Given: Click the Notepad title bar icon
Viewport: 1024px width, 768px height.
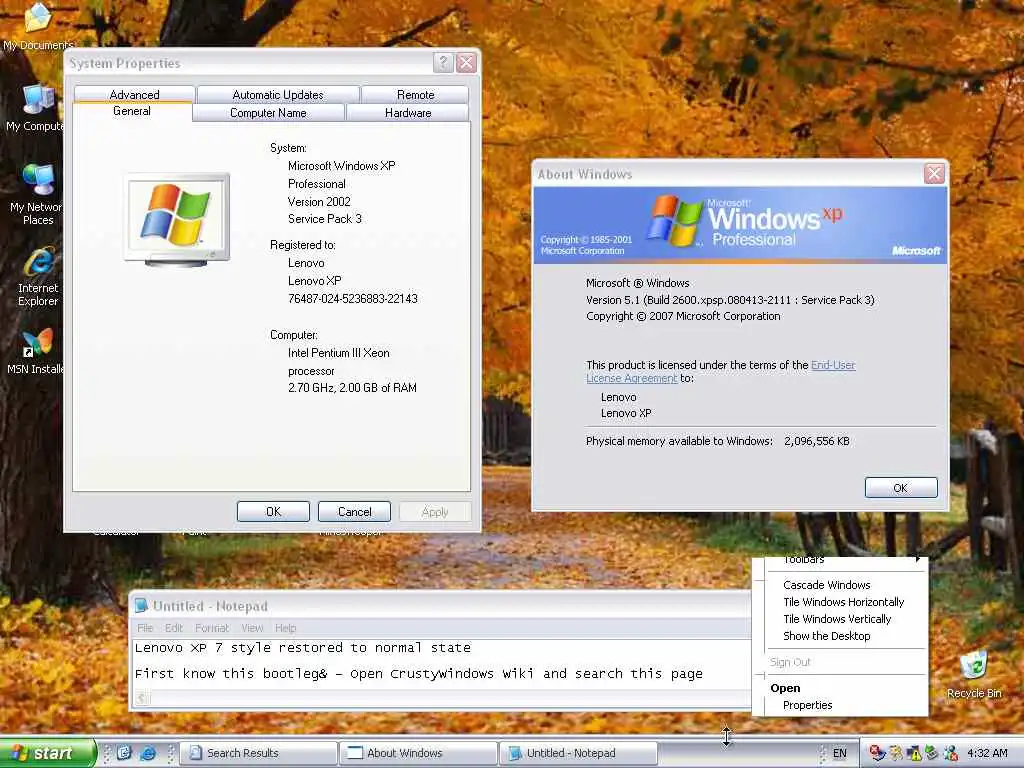Looking at the screenshot, I should (140, 605).
